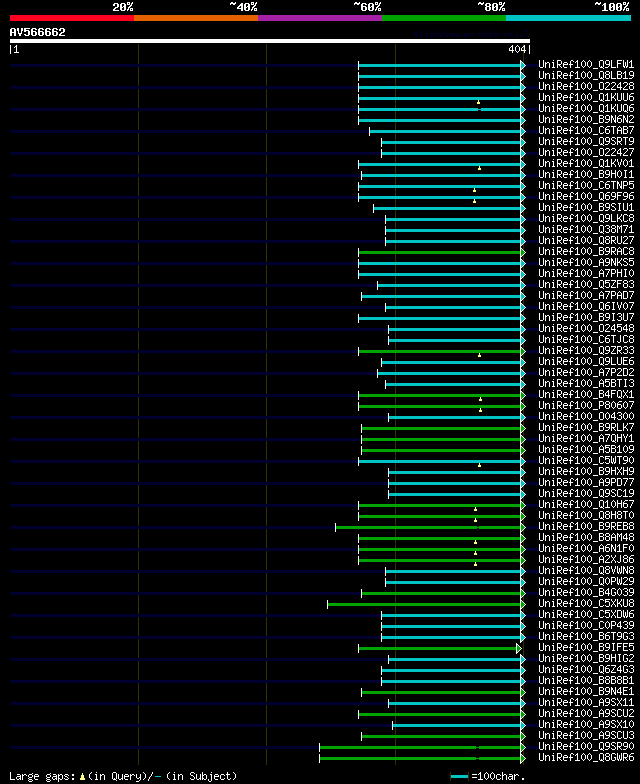Viewport: 640px width, 784px height.
Task: Select the UniRef100_C5WT90 label
Action: pyautogui.click(x=586, y=460)
